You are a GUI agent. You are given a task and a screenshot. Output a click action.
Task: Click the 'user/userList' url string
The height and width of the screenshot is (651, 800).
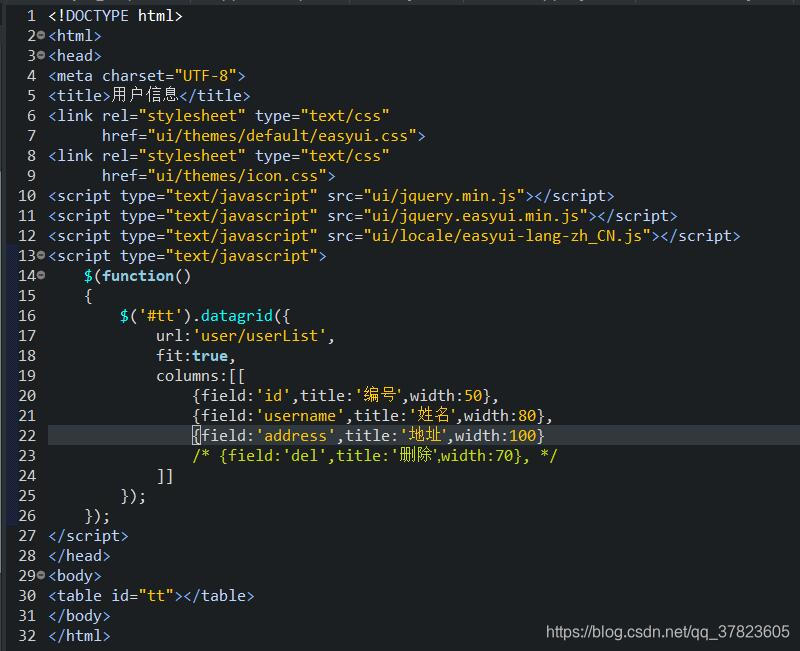260,336
